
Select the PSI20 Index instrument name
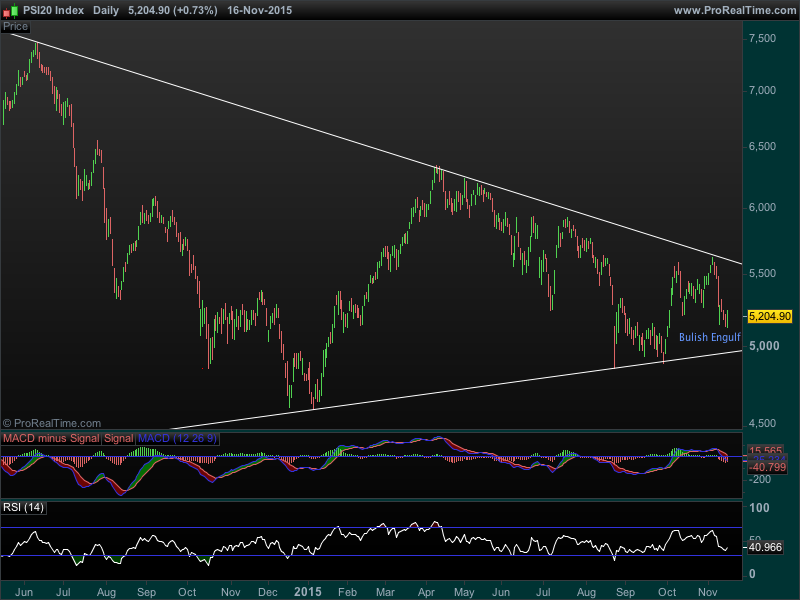click(54, 10)
